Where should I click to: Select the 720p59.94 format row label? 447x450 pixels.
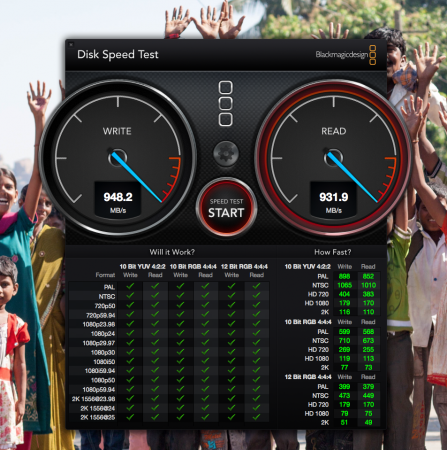coord(101,315)
